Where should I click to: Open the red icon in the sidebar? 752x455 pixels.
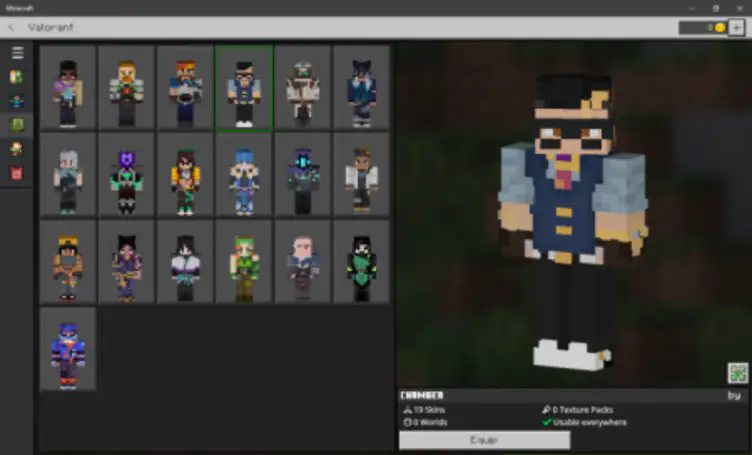16,173
